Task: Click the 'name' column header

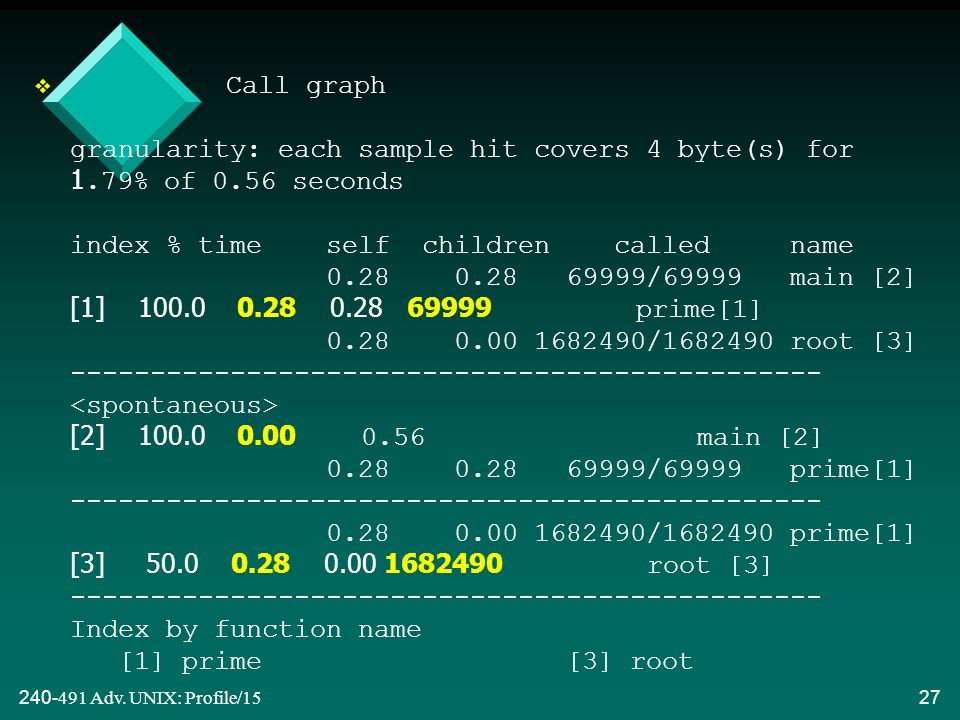Action: click(821, 246)
